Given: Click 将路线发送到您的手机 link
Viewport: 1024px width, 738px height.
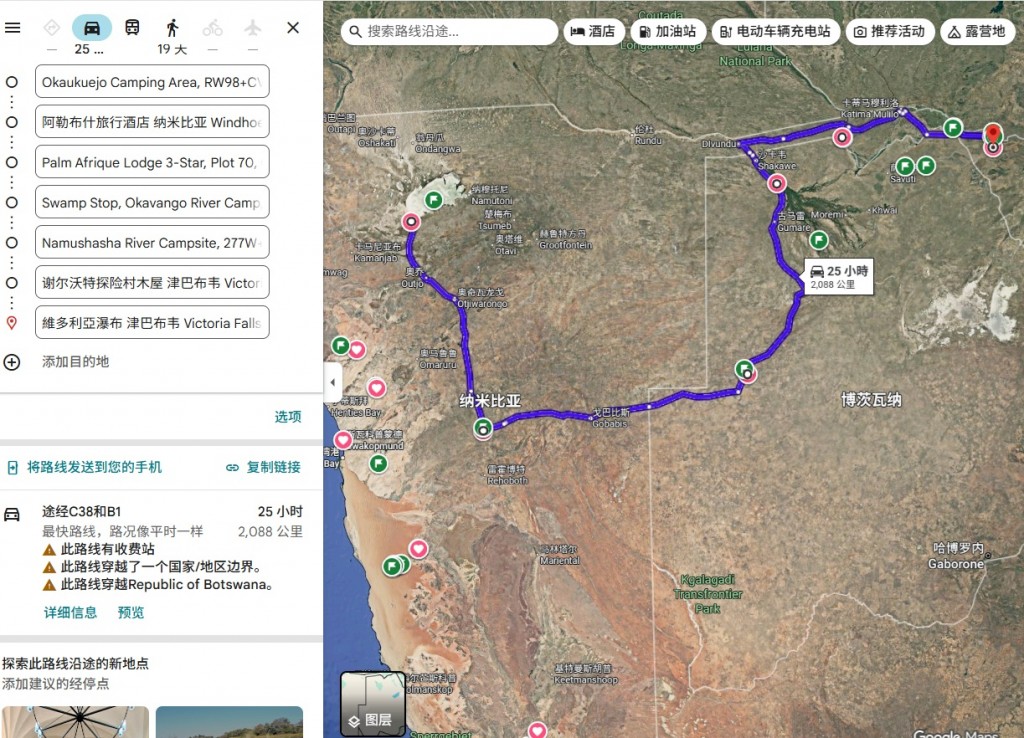Looking at the screenshot, I should click(85, 467).
